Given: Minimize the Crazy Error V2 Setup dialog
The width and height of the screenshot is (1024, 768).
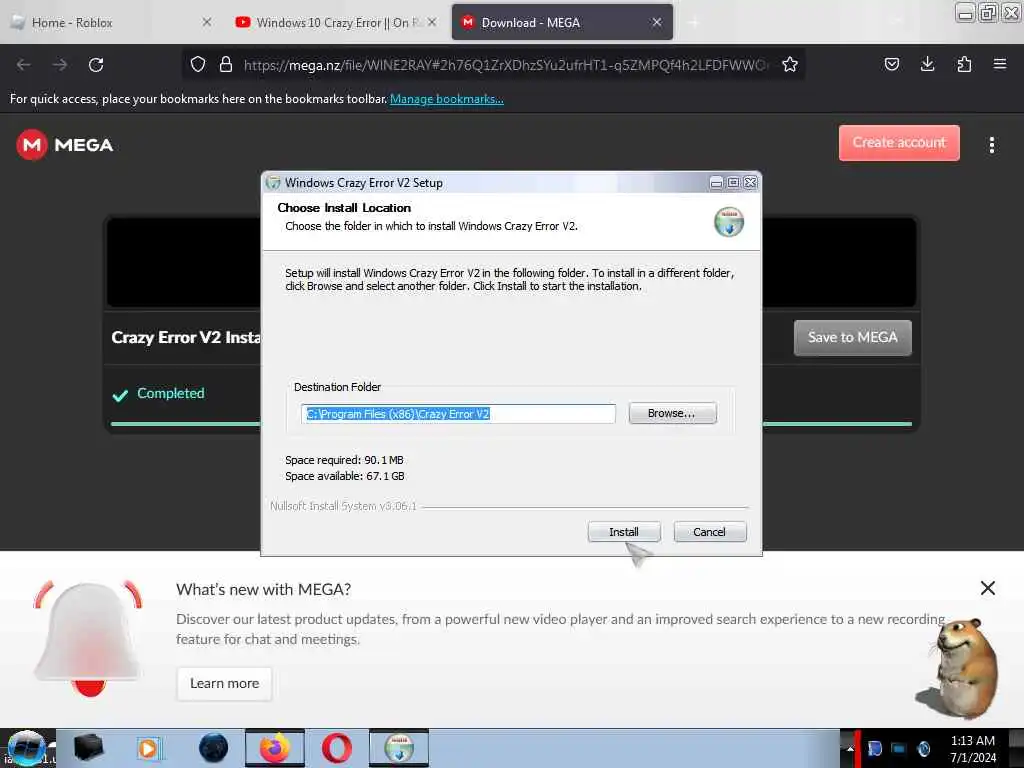Looking at the screenshot, I should coord(716,183).
